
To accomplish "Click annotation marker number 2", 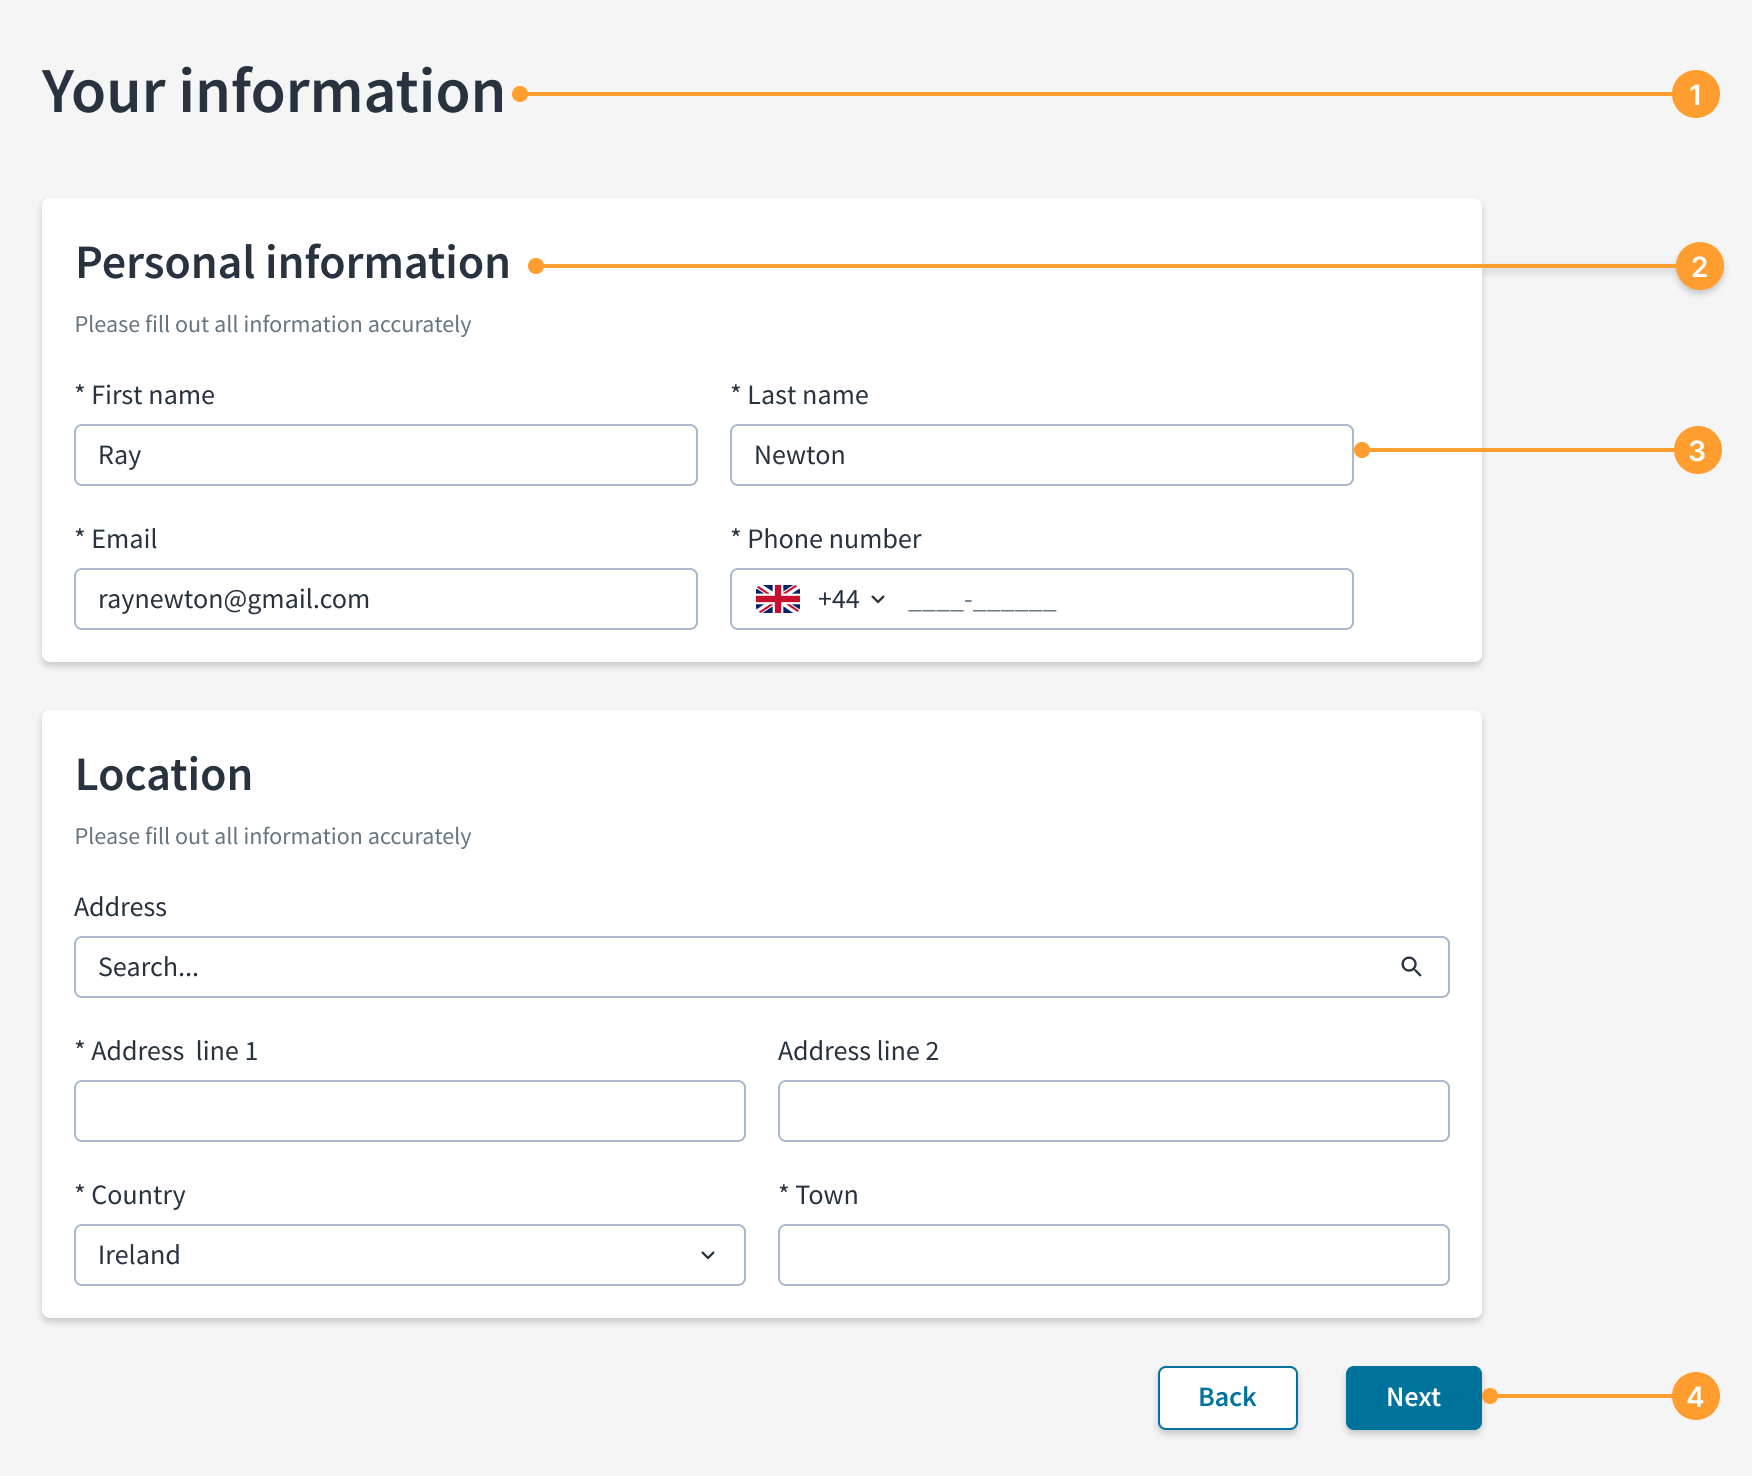I will (1700, 266).
